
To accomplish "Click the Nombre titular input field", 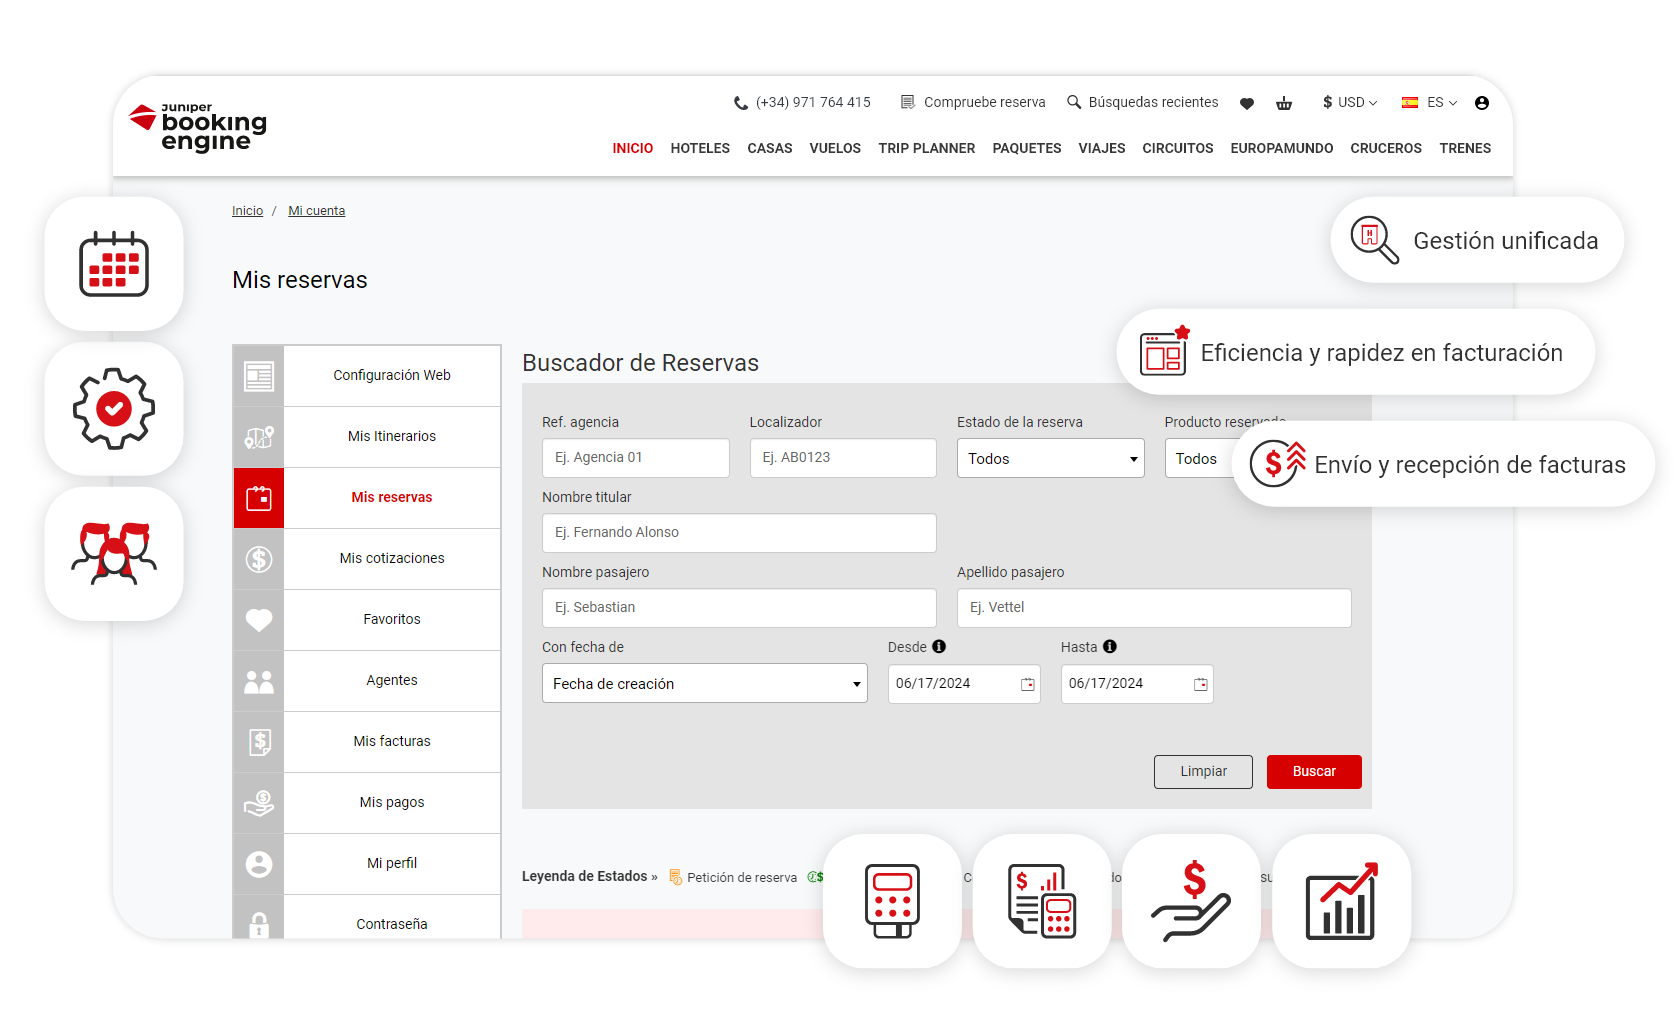I will pyautogui.click(x=738, y=533).
